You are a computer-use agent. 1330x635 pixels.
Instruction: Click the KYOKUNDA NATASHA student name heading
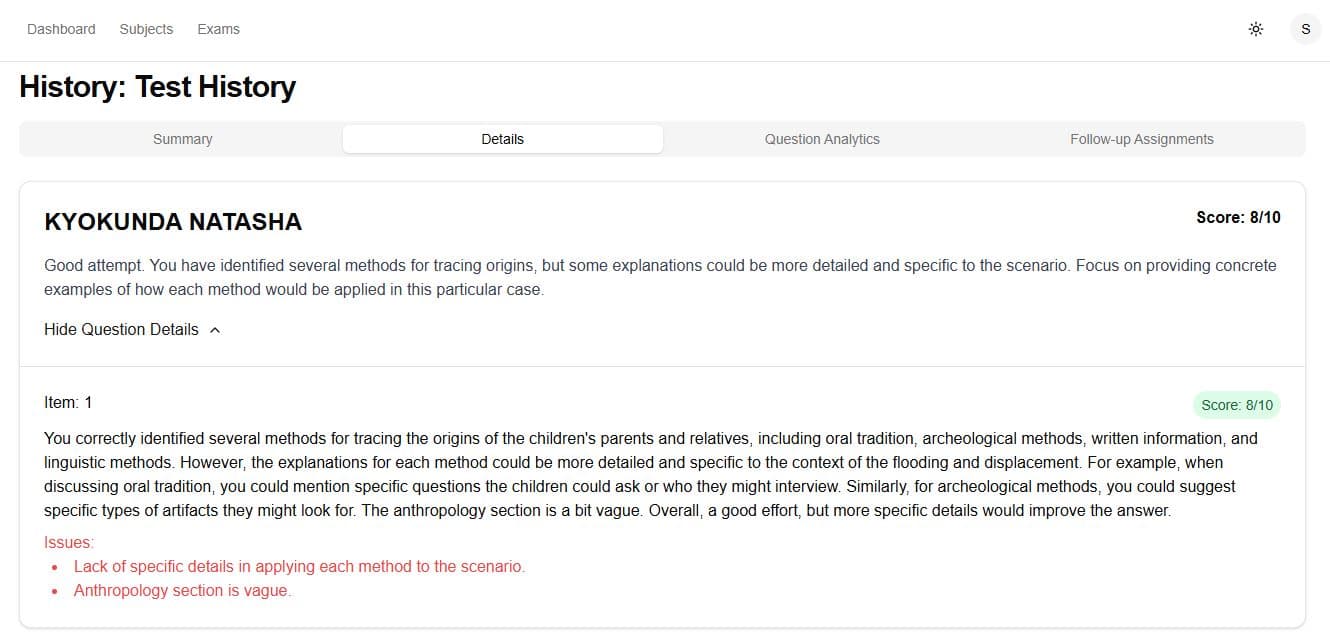click(x=173, y=222)
